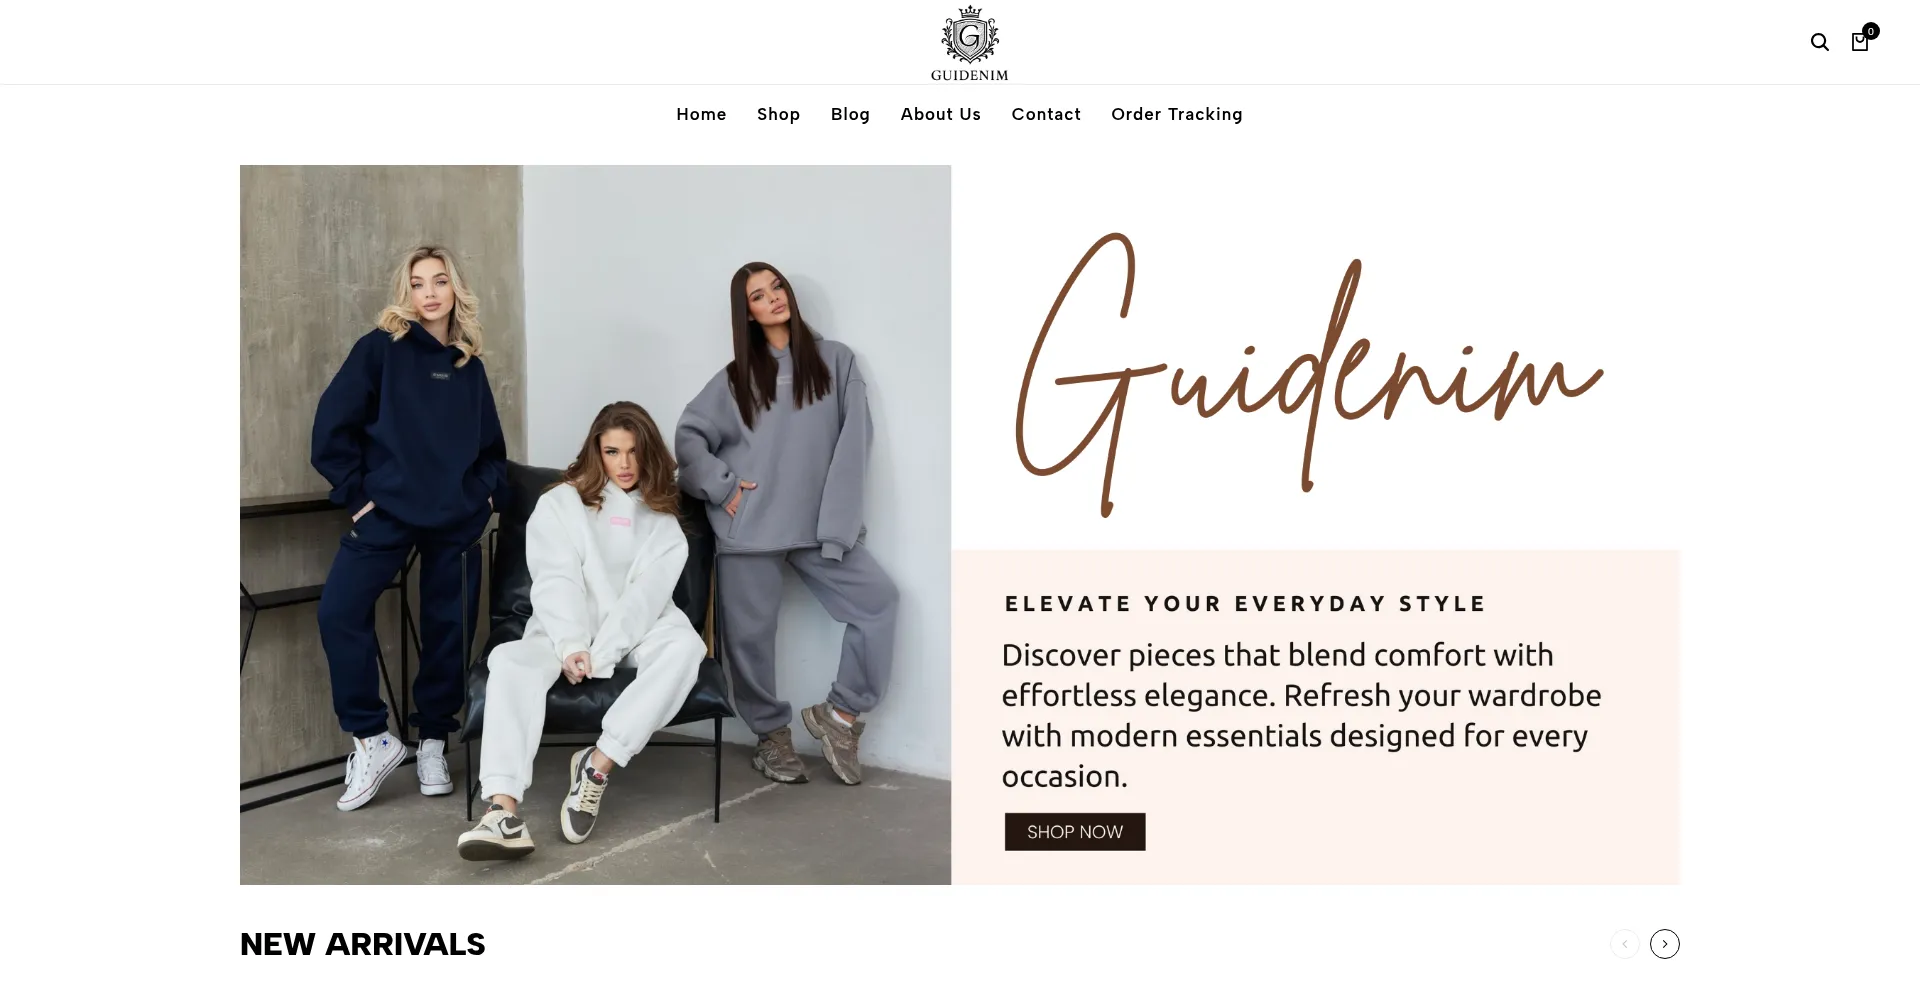Open the Contact navigation link
The image size is (1920, 993).
pyautogui.click(x=1046, y=114)
